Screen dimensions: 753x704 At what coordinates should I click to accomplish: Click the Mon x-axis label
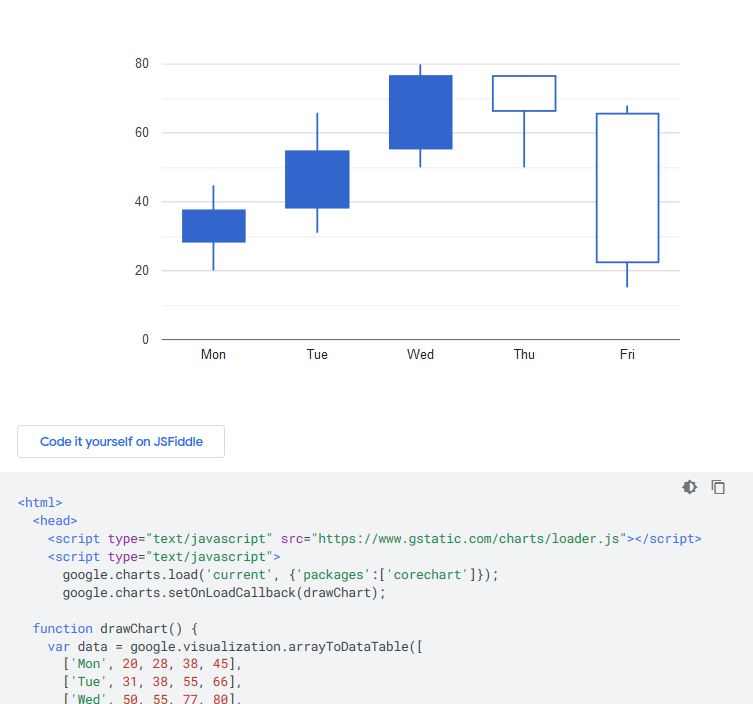pyautogui.click(x=213, y=354)
